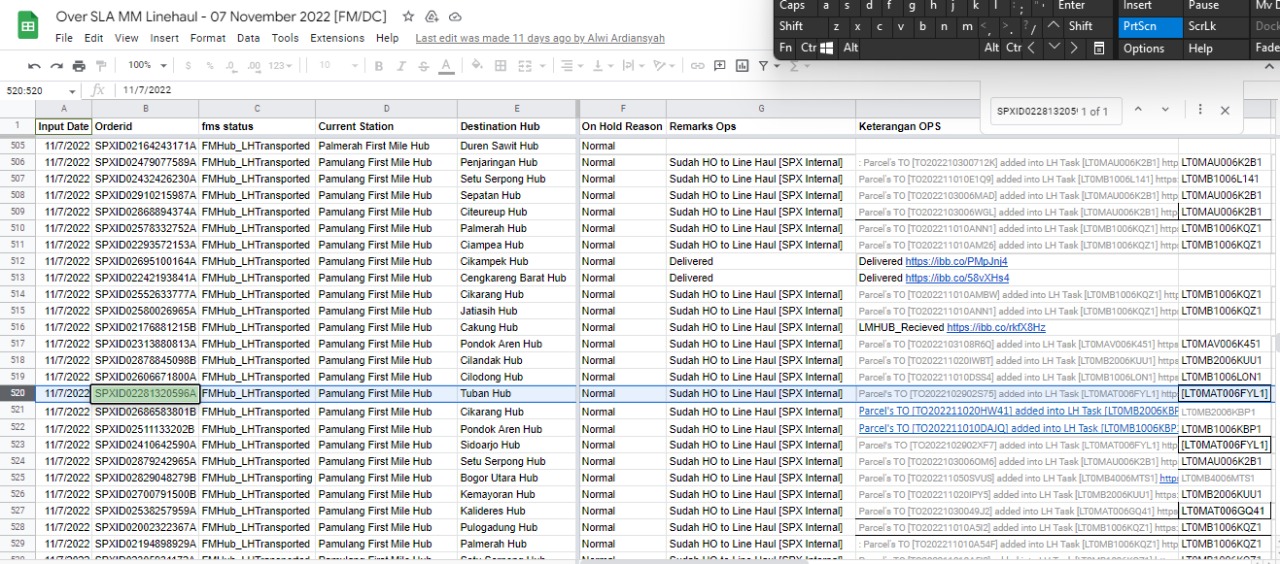Toggle bold formatting
The image size is (1280, 564).
click(x=379, y=66)
